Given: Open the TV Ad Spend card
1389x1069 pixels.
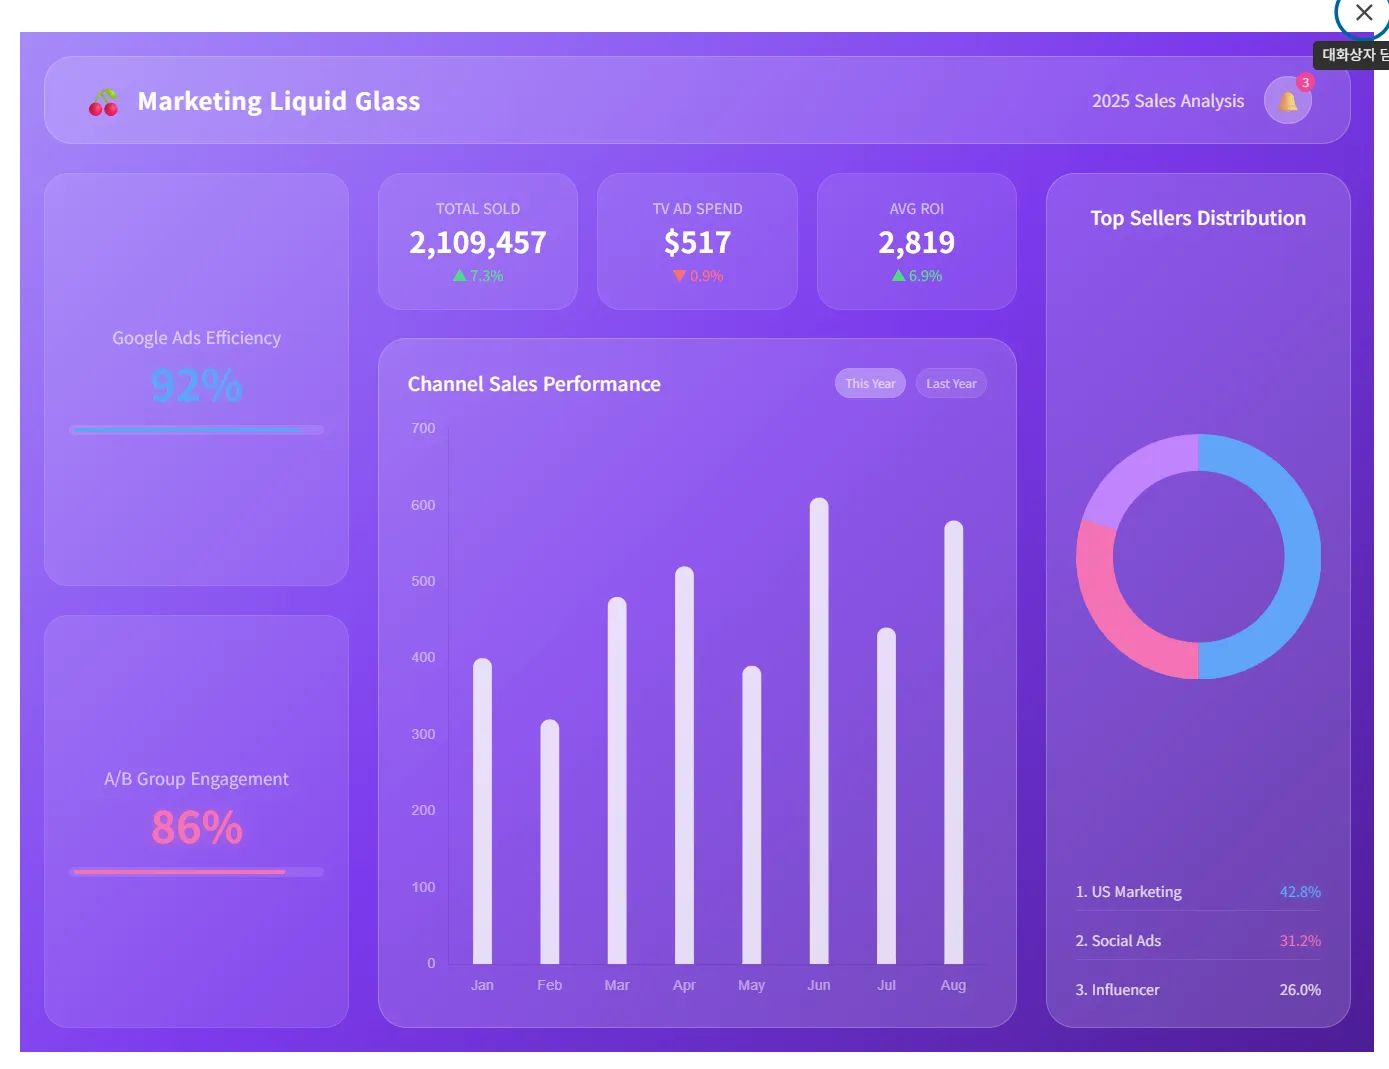Looking at the screenshot, I should coord(697,241).
